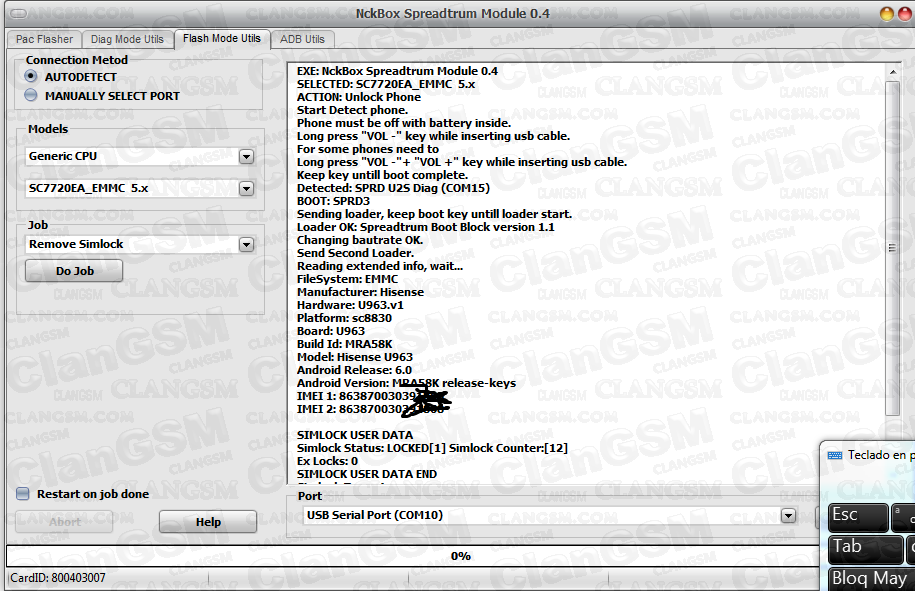Viewport: 915px width, 591px height.
Task: Expand the Remove Simlock job dropdown
Action: click(247, 244)
